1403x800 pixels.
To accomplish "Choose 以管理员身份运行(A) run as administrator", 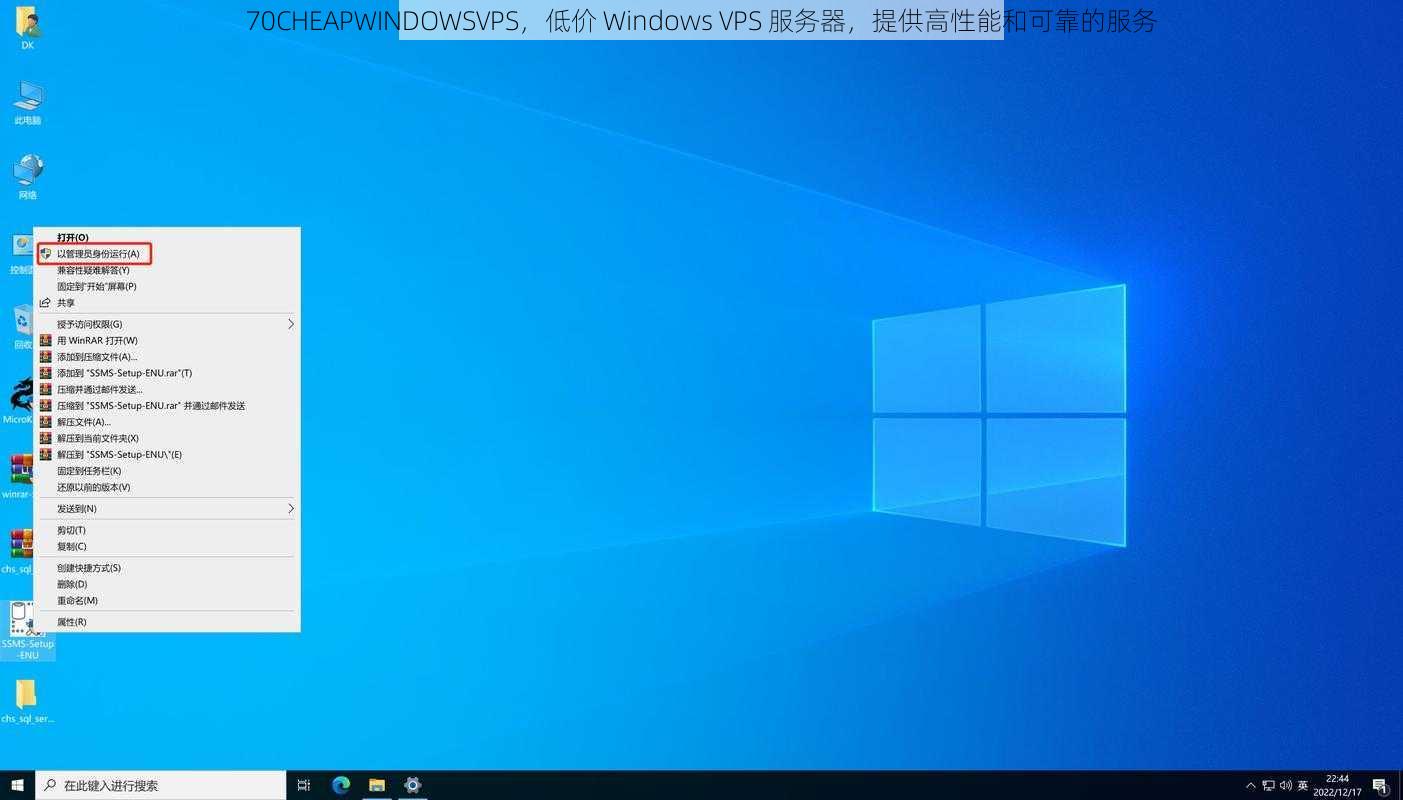I will (x=167, y=254).
